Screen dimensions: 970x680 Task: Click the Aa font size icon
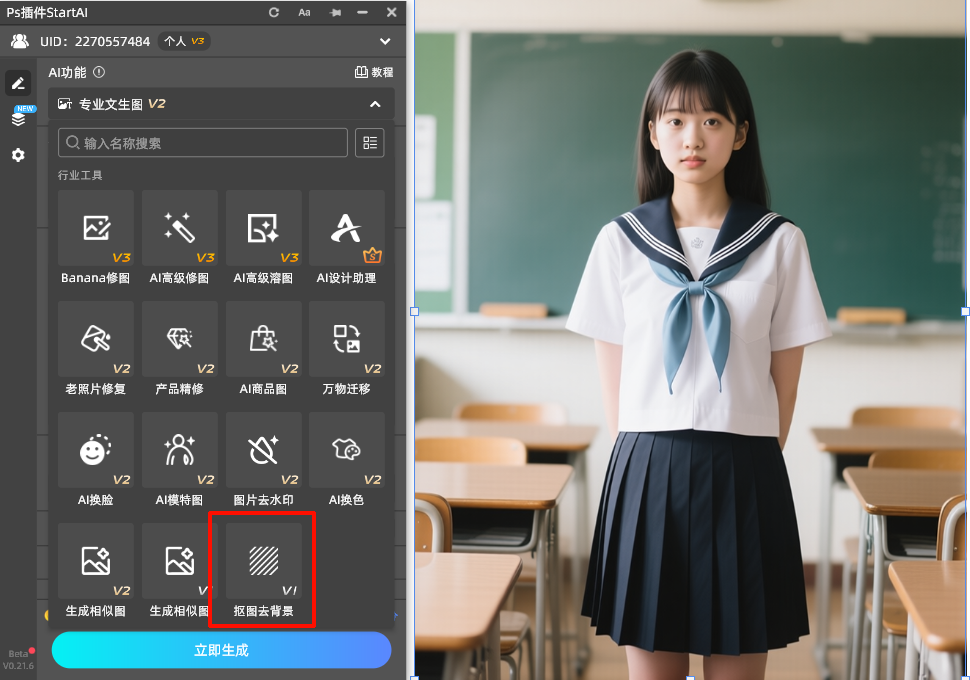(304, 12)
